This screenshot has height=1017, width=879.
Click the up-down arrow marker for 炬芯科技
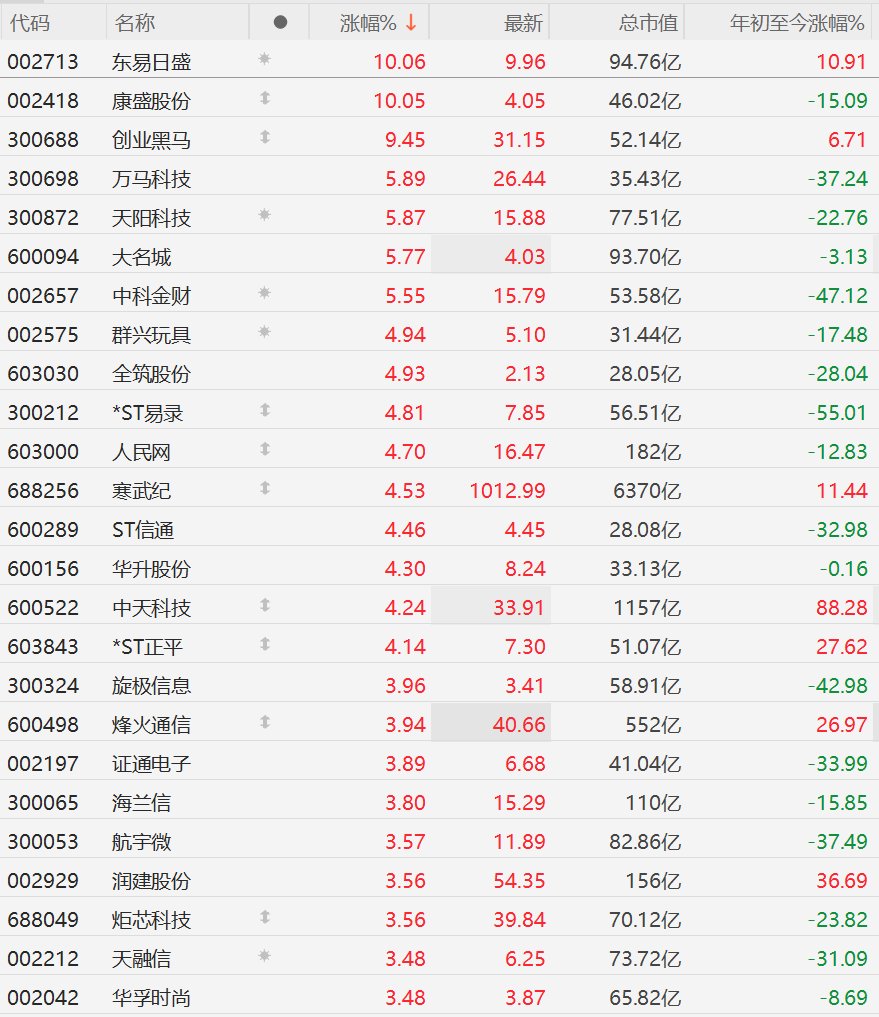coord(265,917)
